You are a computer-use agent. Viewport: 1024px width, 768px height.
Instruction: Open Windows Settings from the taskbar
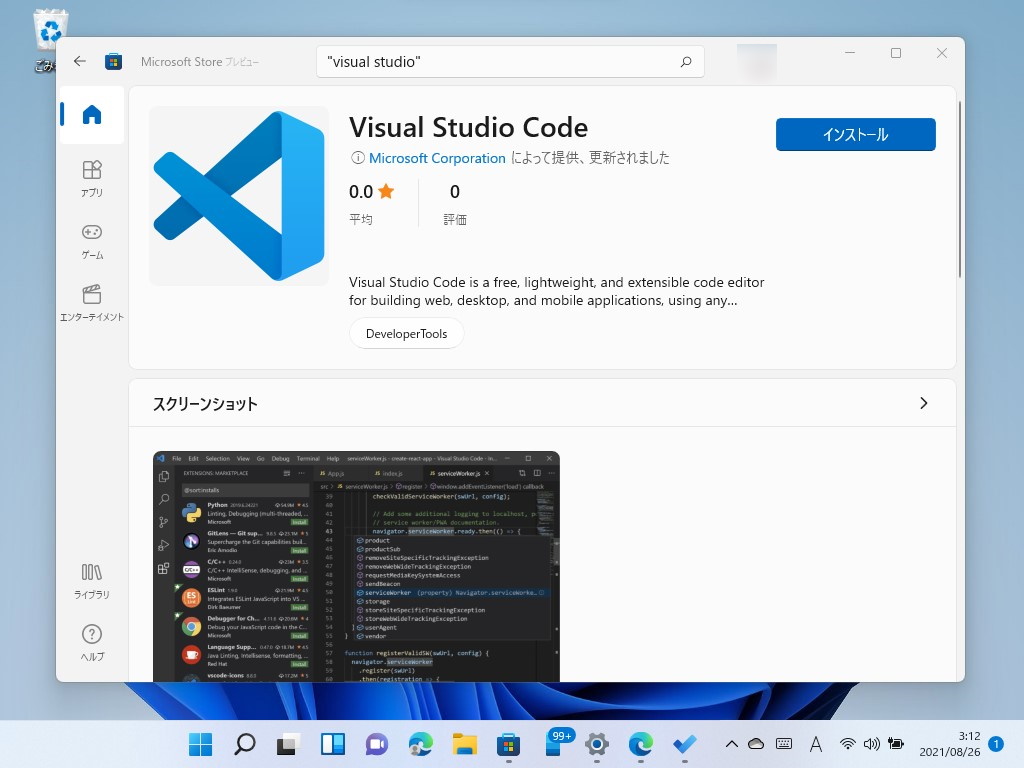pos(596,744)
